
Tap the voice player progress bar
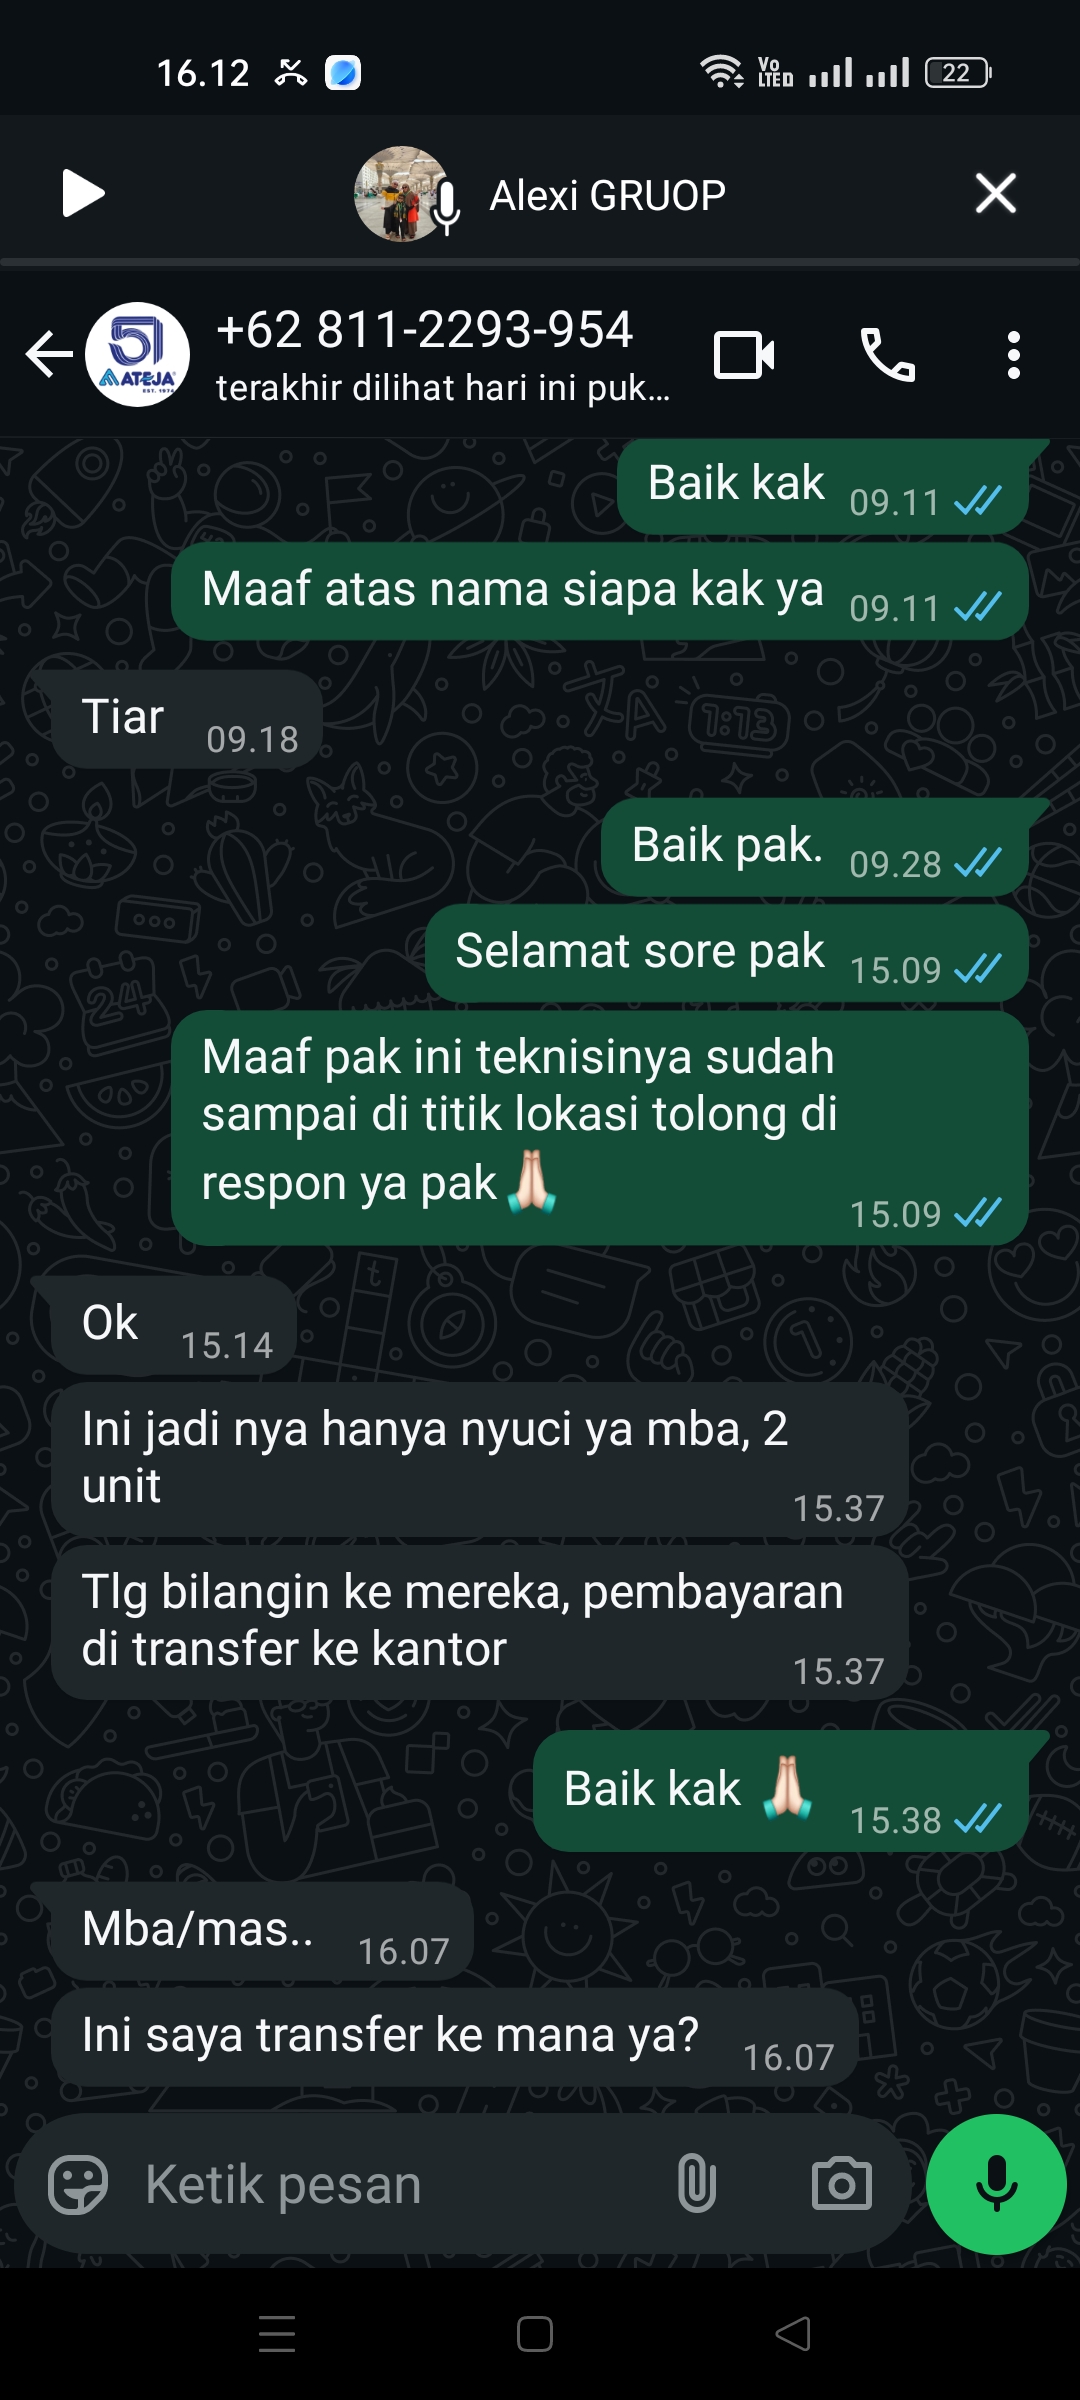click(x=540, y=263)
